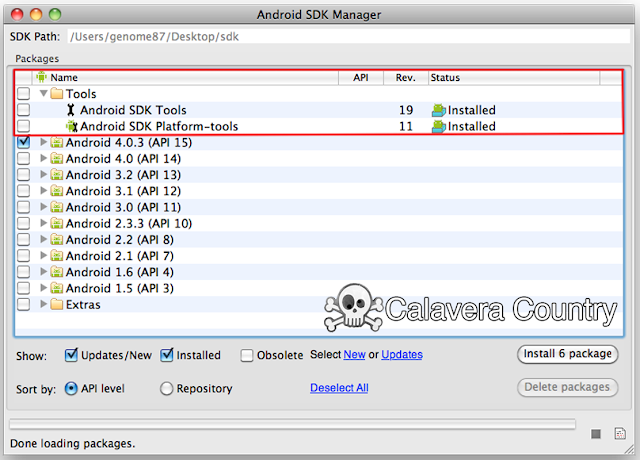Click the Status column header
640x460 pixels.
[x=514, y=77]
